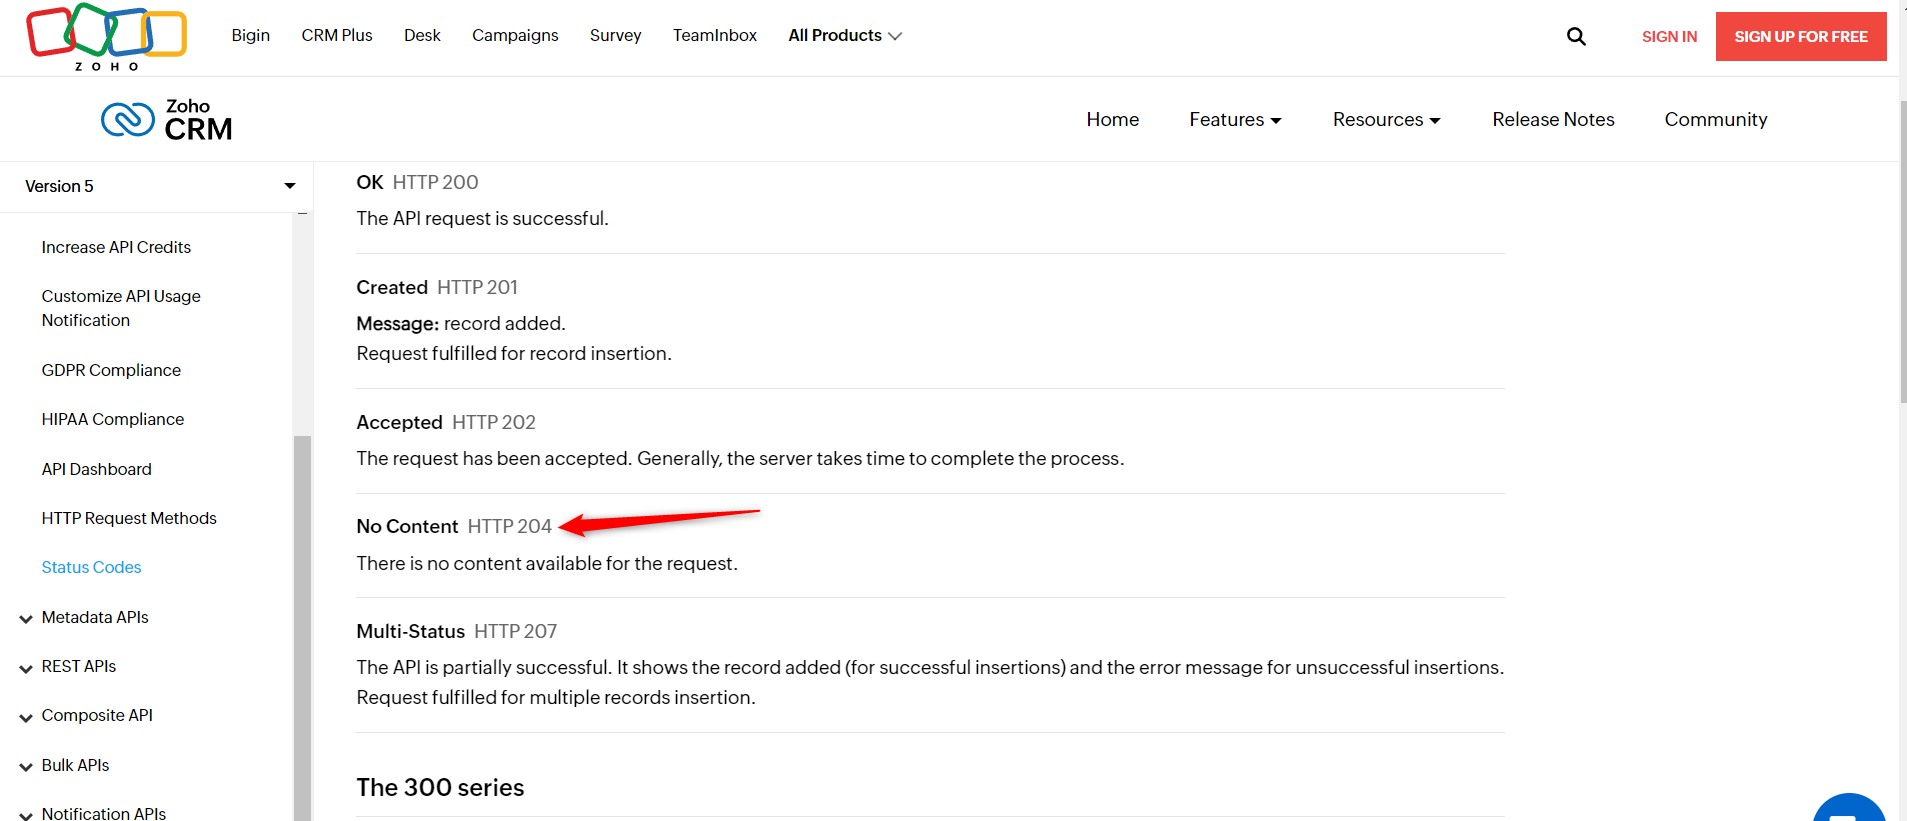Viewport: 1907px width, 821px height.
Task: Open Campaigns product link
Action: [x=515, y=36]
